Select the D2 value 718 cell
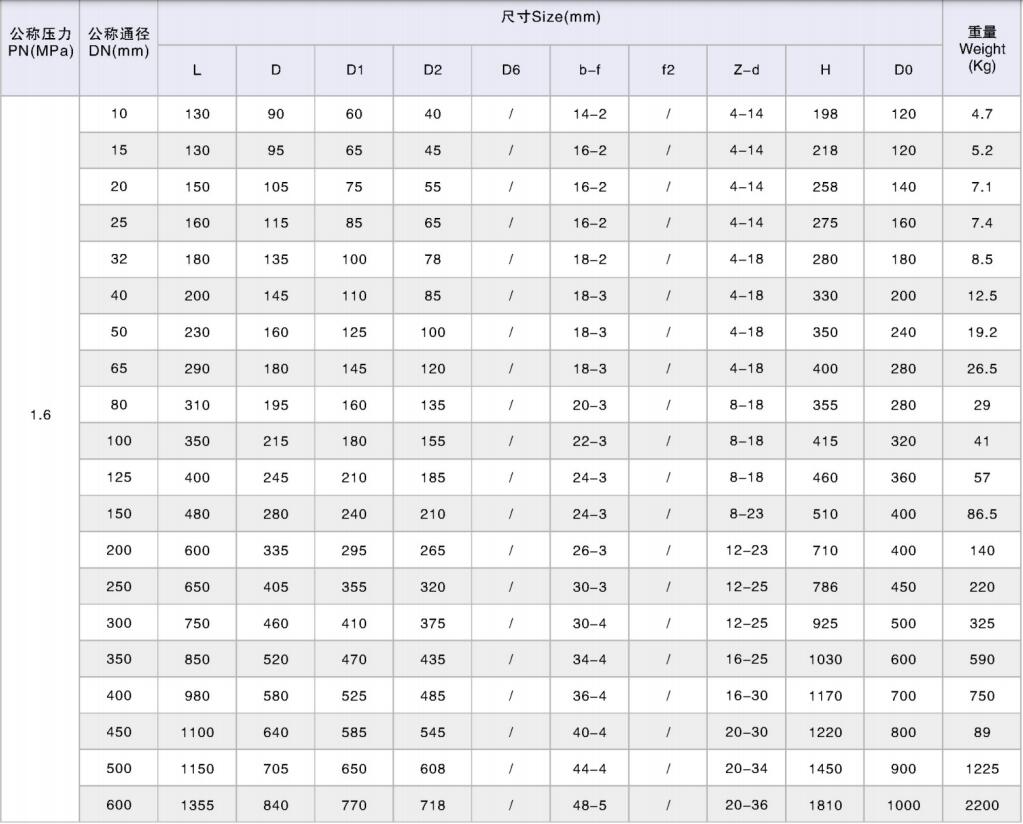Viewport: 1023px width, 824px height. (x=432, y=805)
